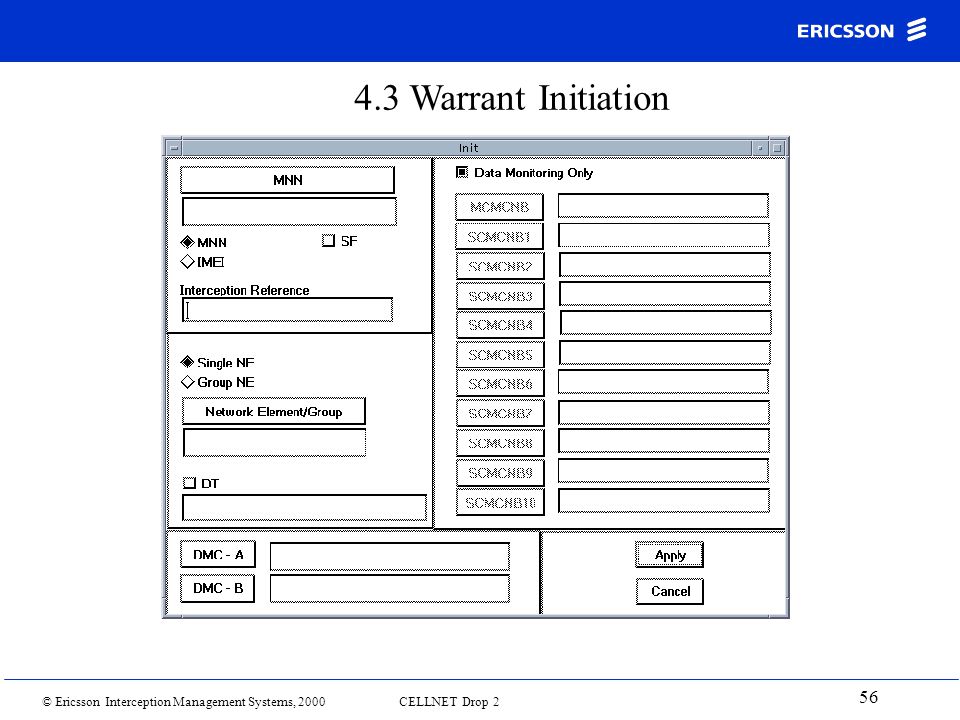
Task: Focus the SCMCNB1 input field
Action: (664, 235)
